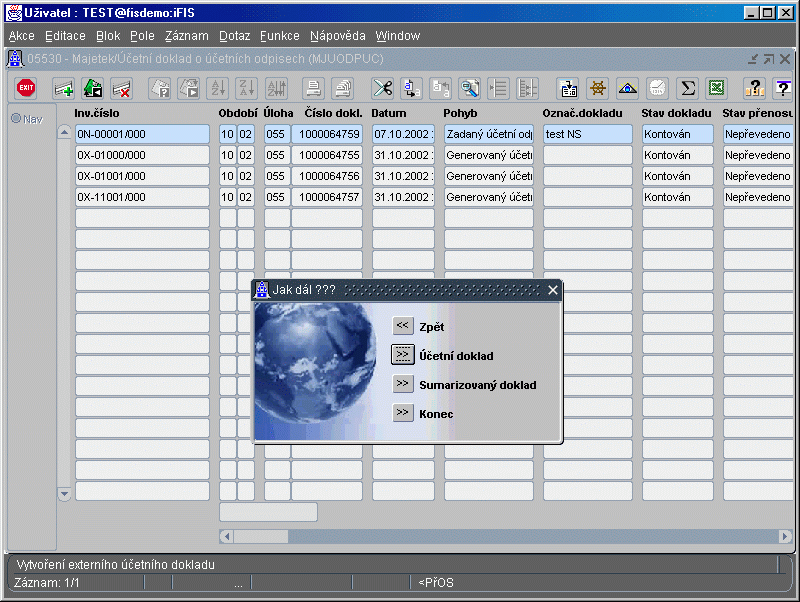Open the Funkce menu

tap(279, 35)
